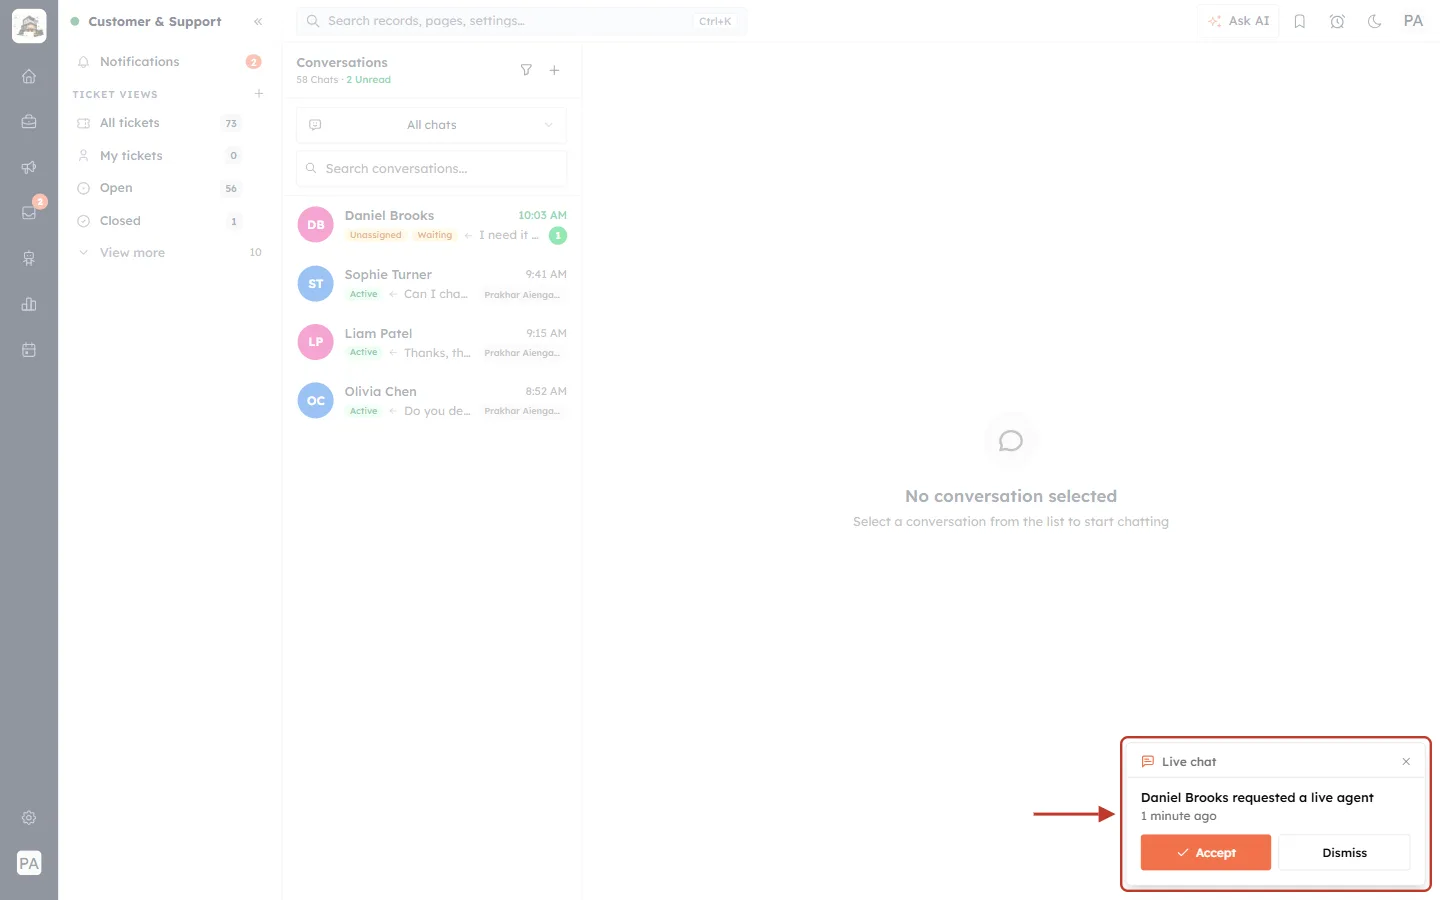Screen dimensions: 1440x900
Task: Click the Search conversations field
Action: 431,169
